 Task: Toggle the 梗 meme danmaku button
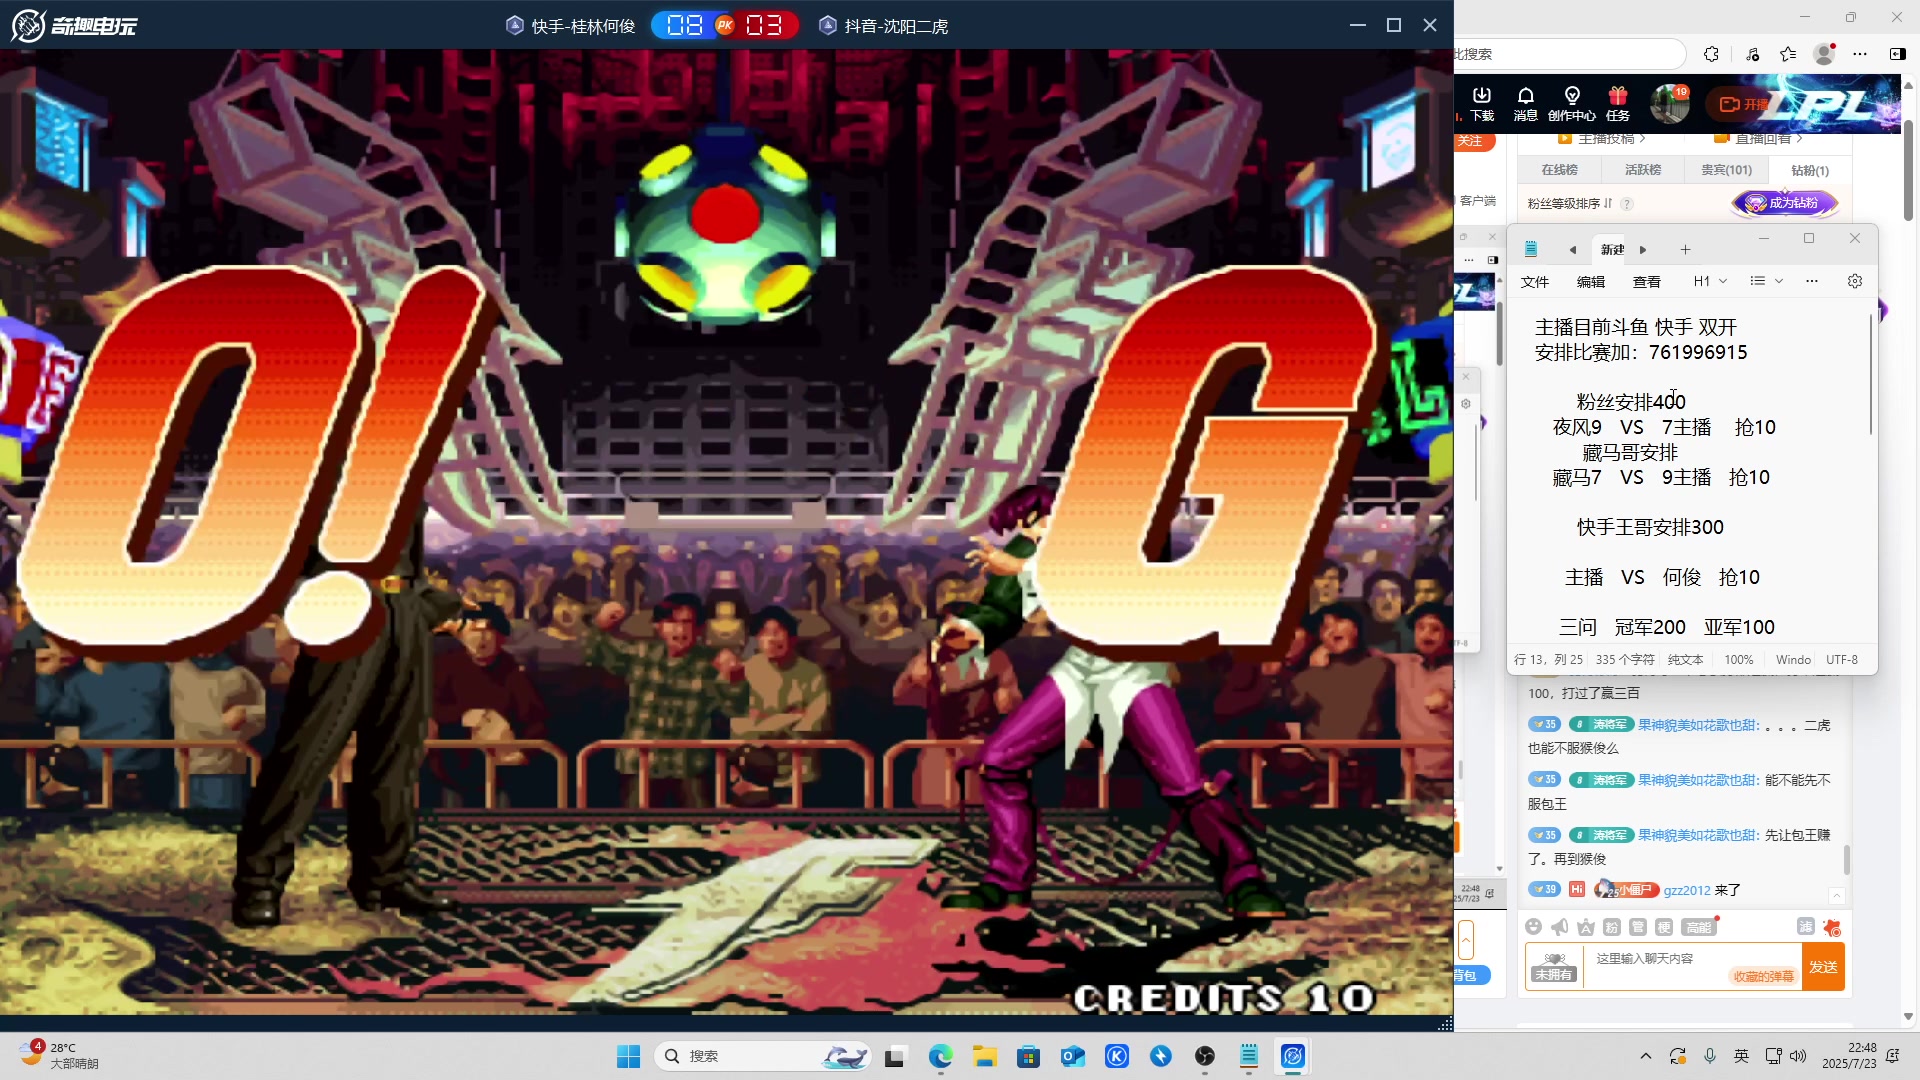1664,927
